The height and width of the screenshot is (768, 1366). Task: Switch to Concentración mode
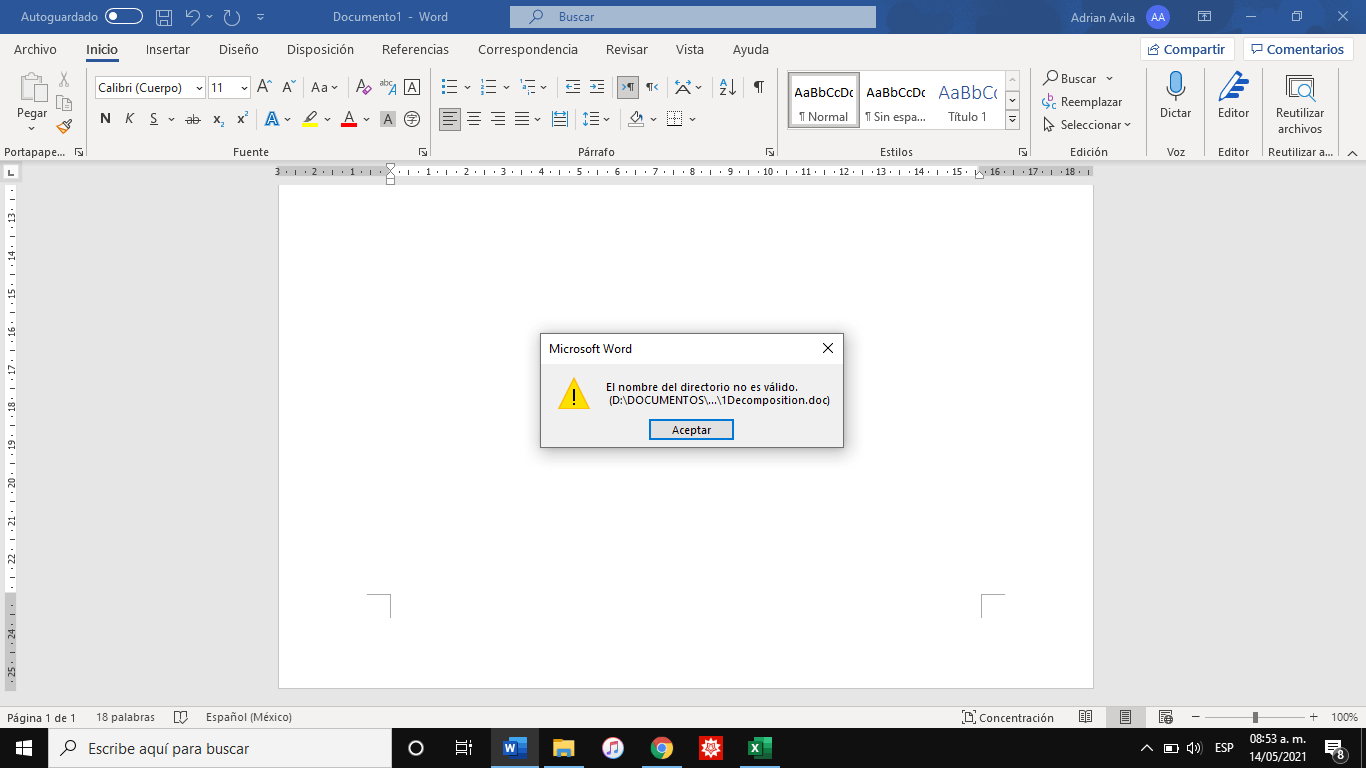point(1007,717)
